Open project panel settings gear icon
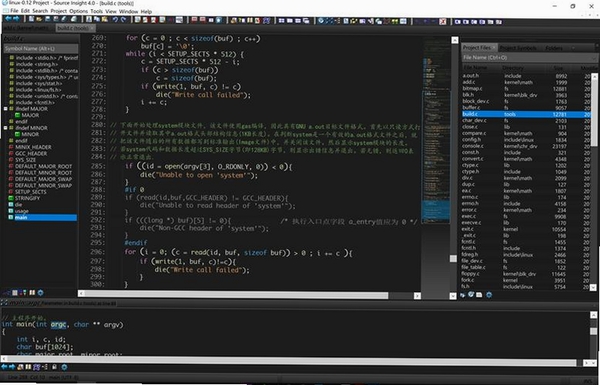The width and height of the screenshot is (600, 385). [x=489, y=295]
